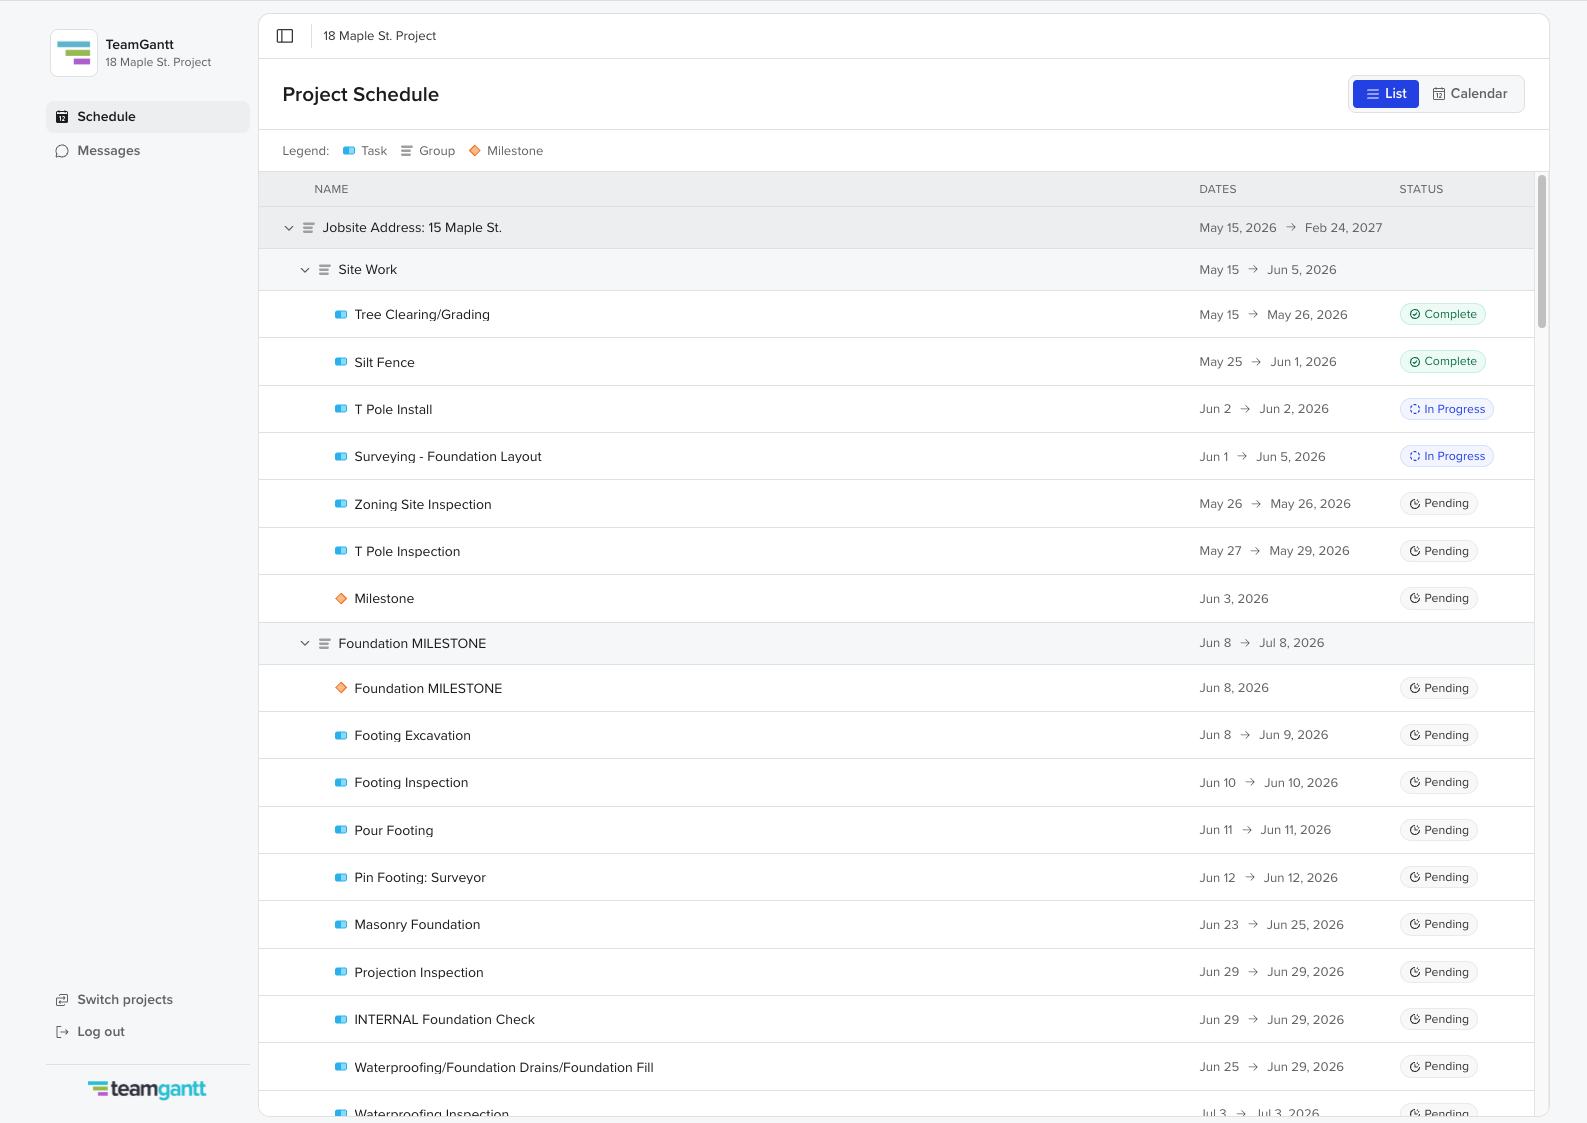This screenshot has width=1587, height=1123.
Task: Click the Complete status on Silt Fence
Action: click(1443, 361)
